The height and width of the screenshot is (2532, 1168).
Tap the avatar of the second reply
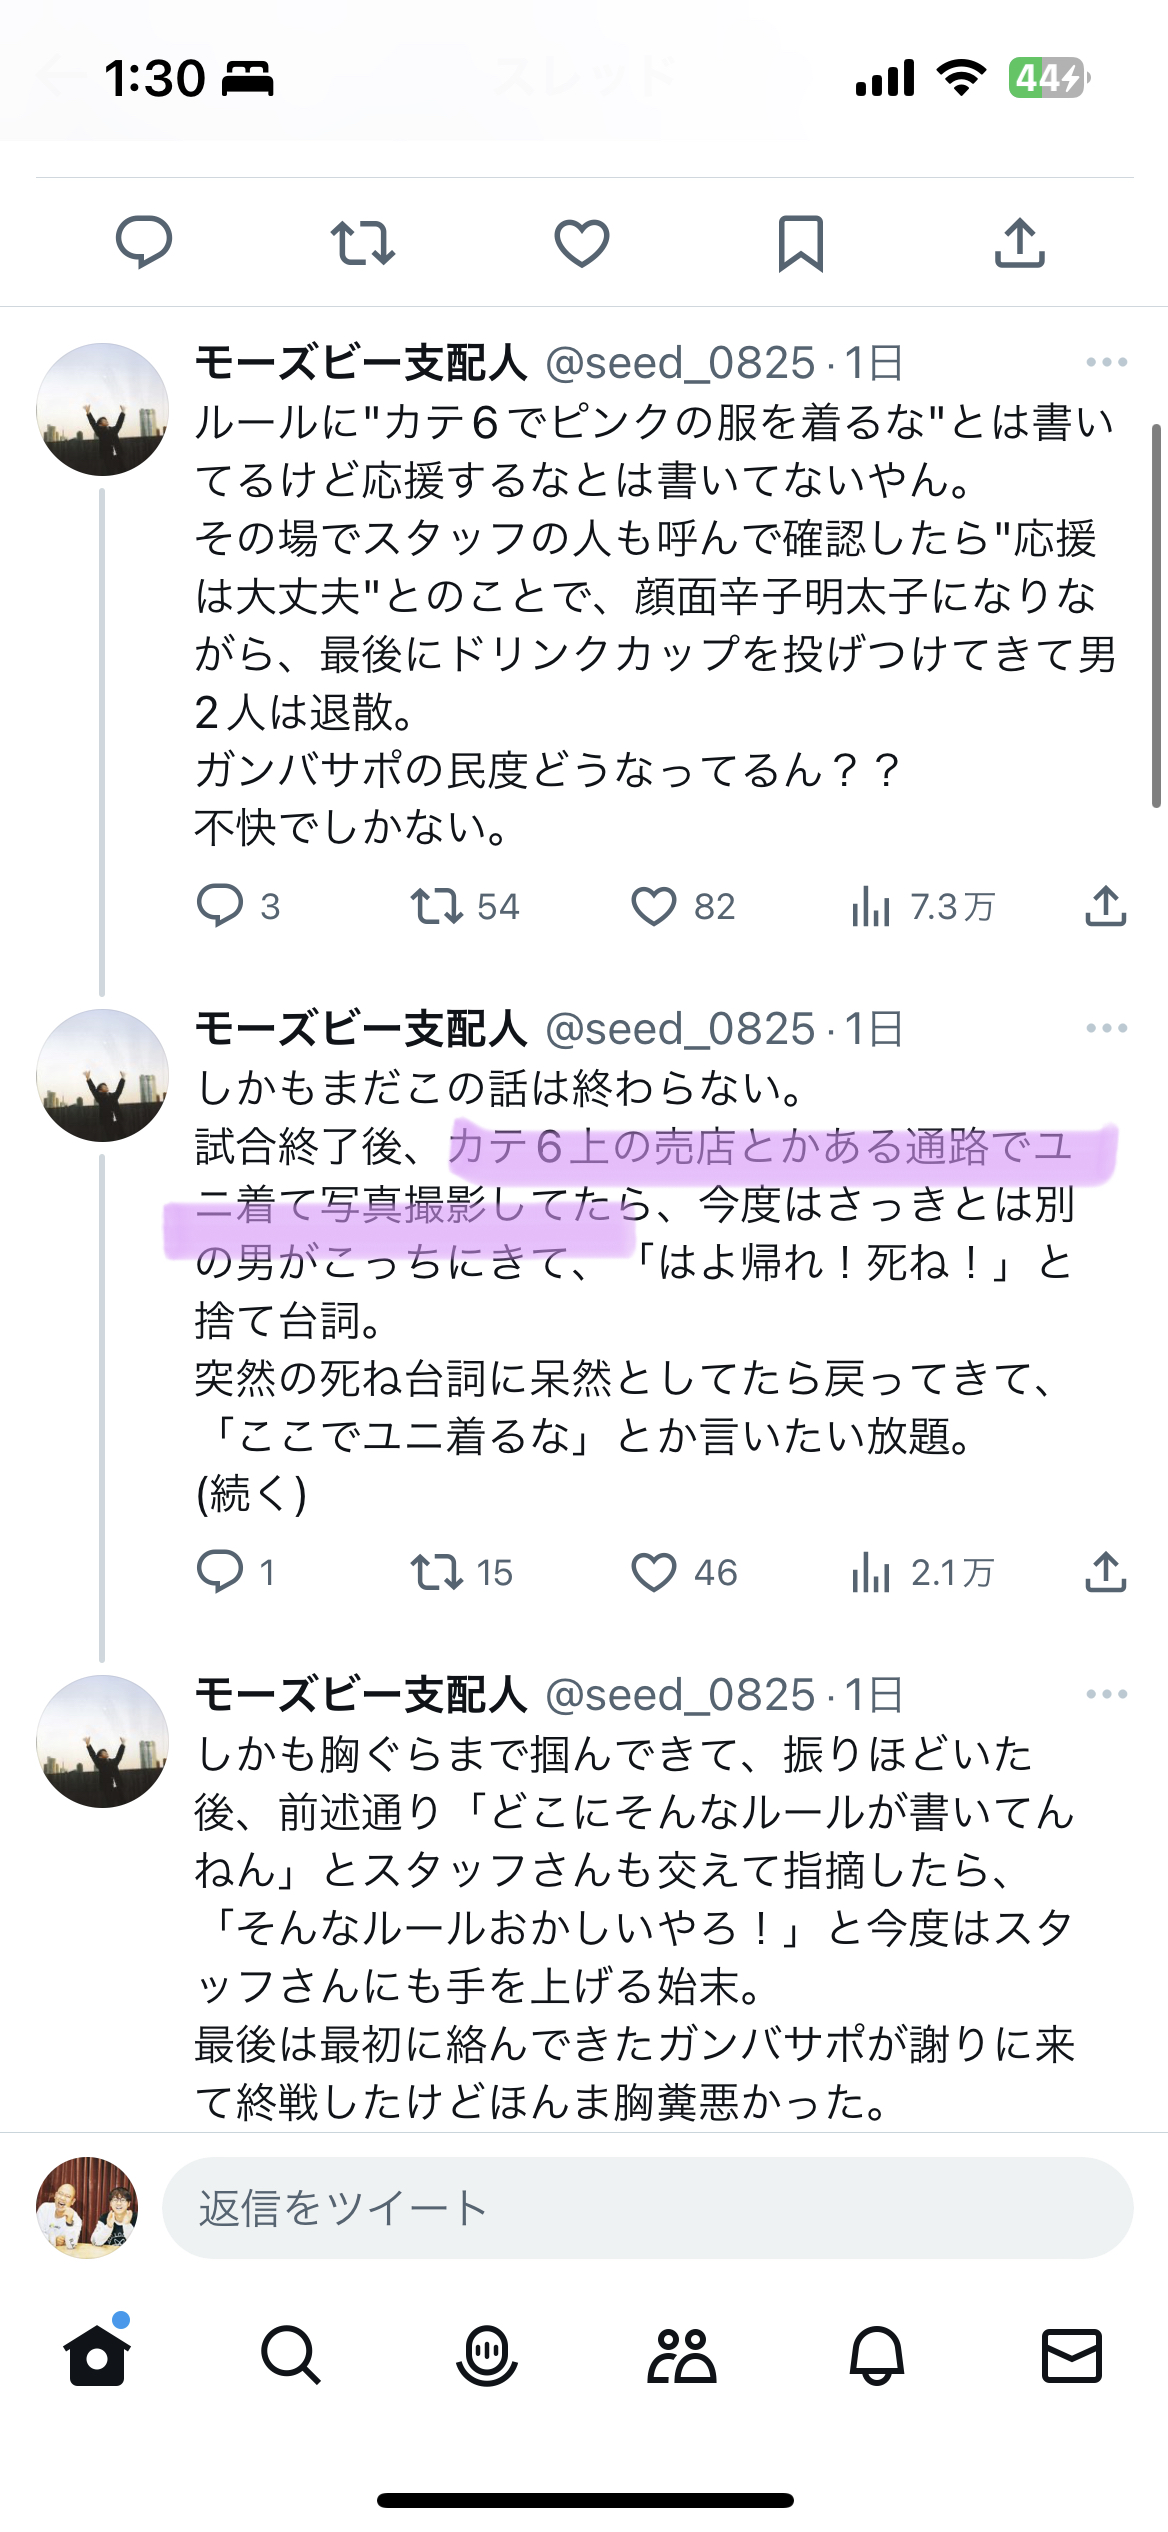coord(103,1075)
